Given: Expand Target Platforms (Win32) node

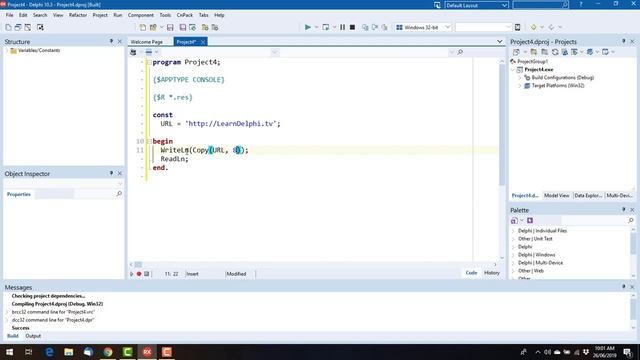Looking at the screenshot, I should [x=520, y=86].
